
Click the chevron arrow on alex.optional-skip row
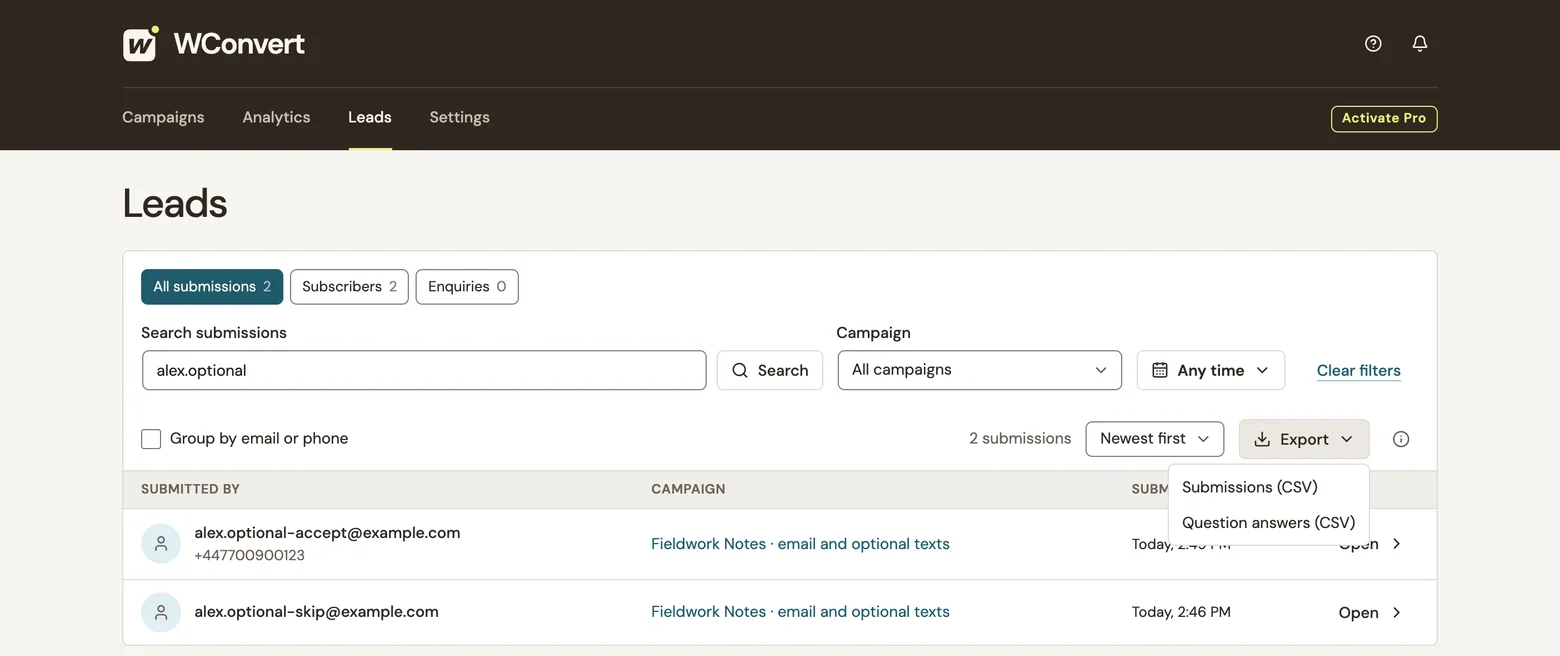1397,612
